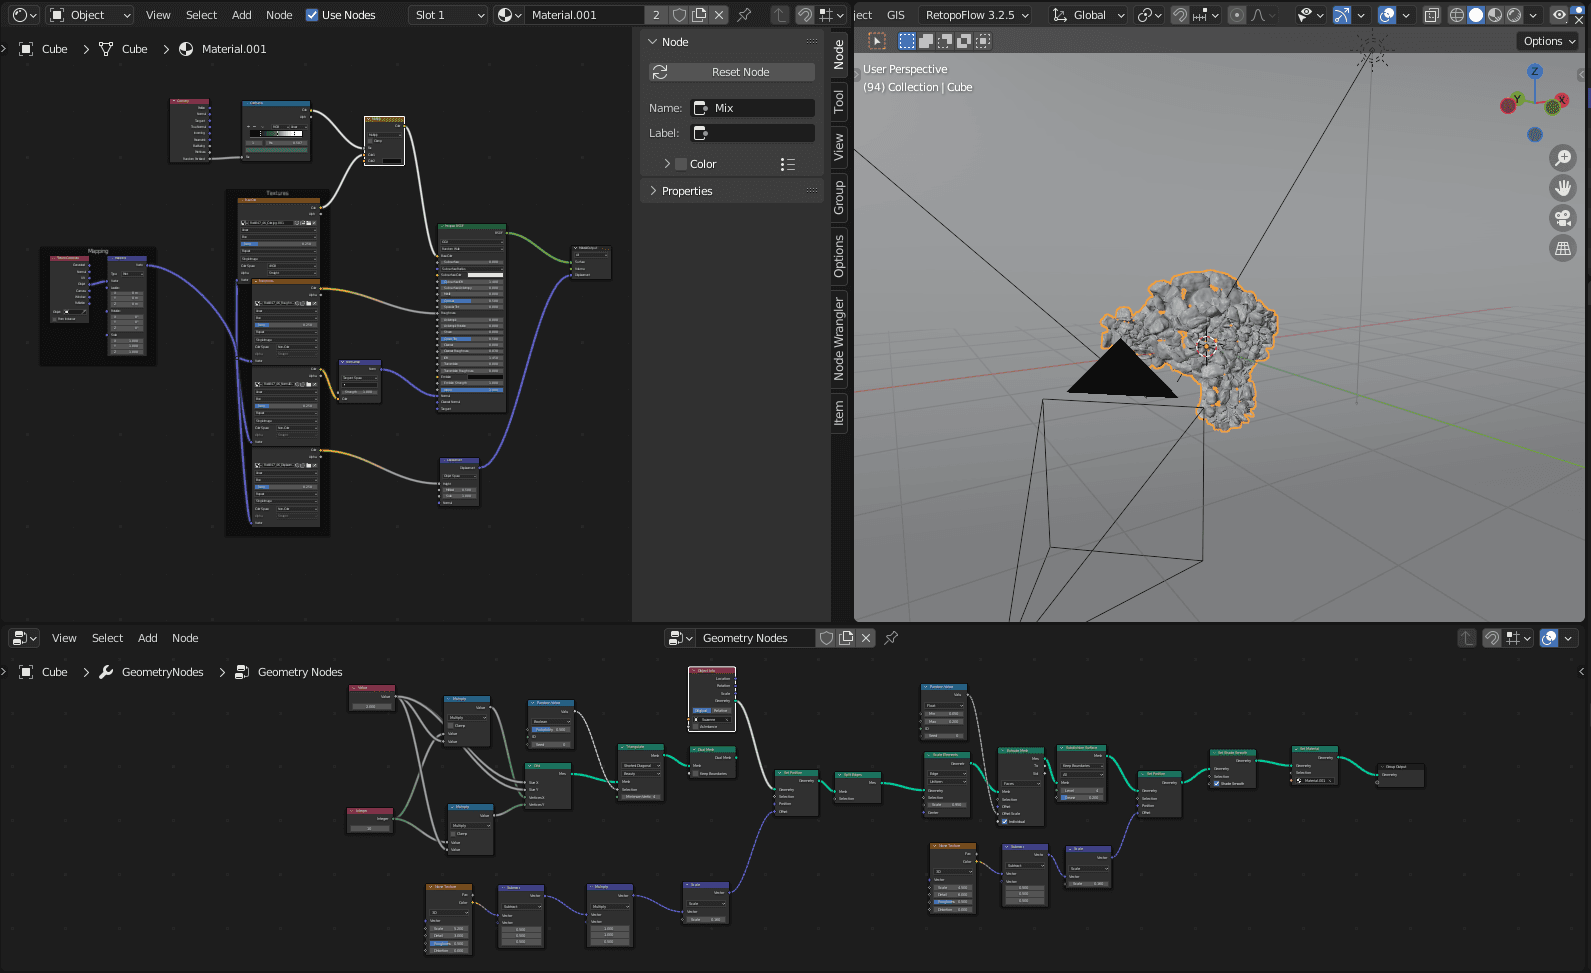The width and height of the screenshot is (1591, 973).
Task: Open the RetopoFlow 3.2.5 dropdown
Action: tap(976, 15)
